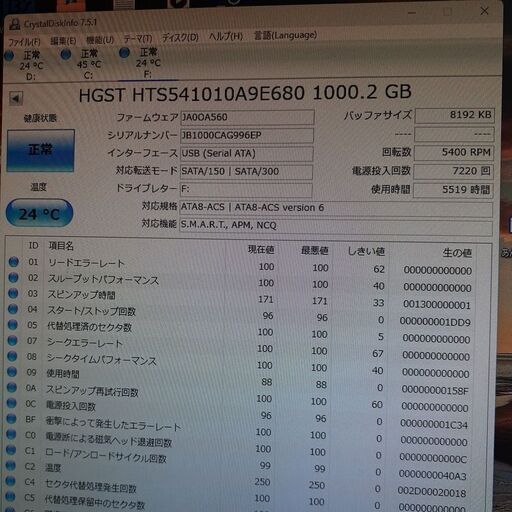The width and height of the screenshot is (512, 512).
Task: Click the 最悪値 column header
Action: [x=314, y=251]
